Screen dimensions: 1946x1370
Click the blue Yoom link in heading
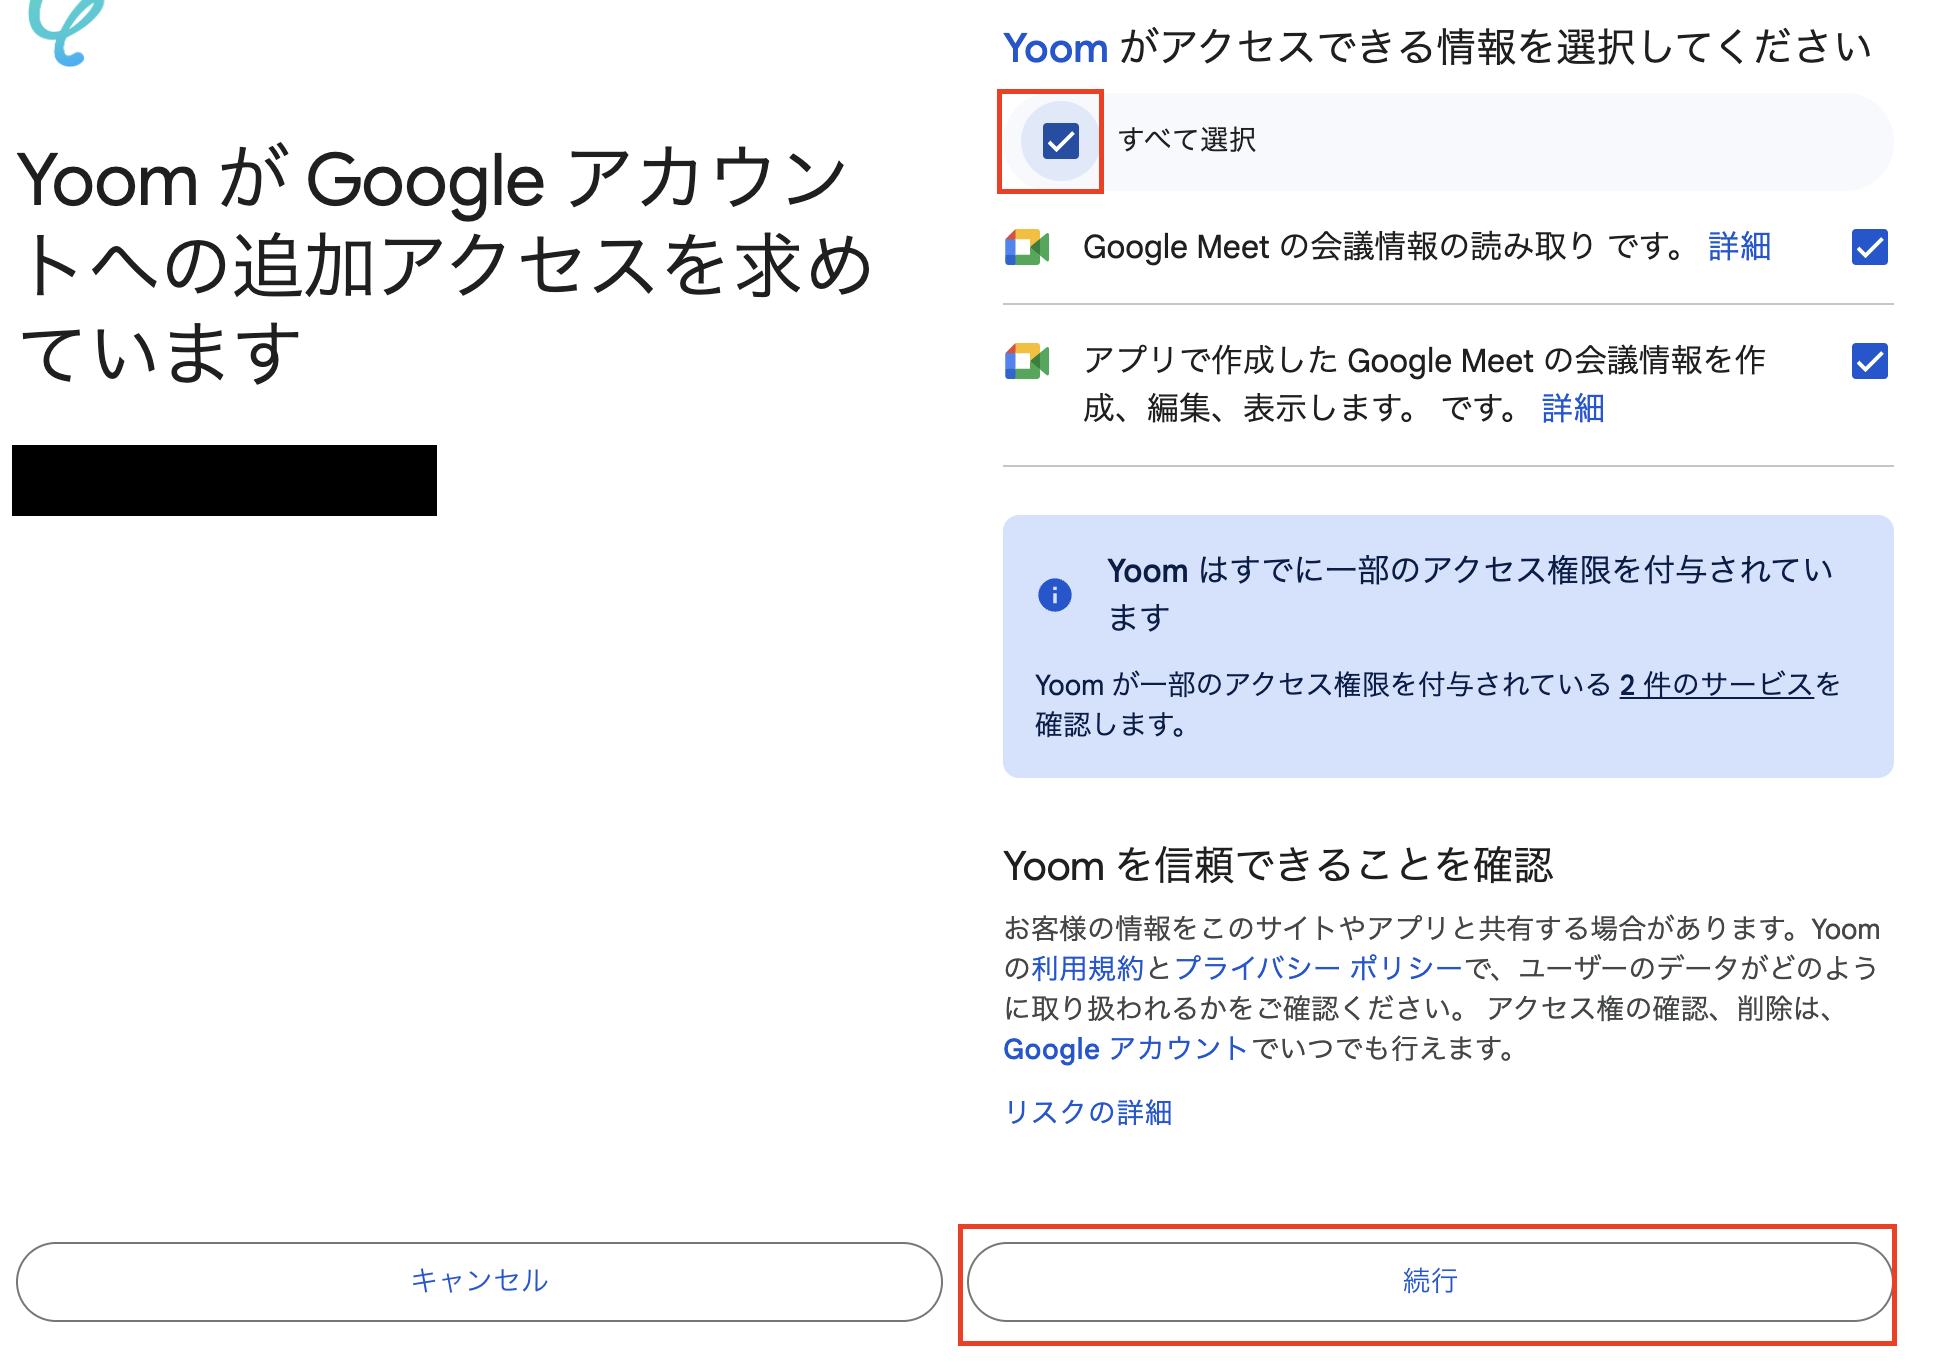[1055, 48]
